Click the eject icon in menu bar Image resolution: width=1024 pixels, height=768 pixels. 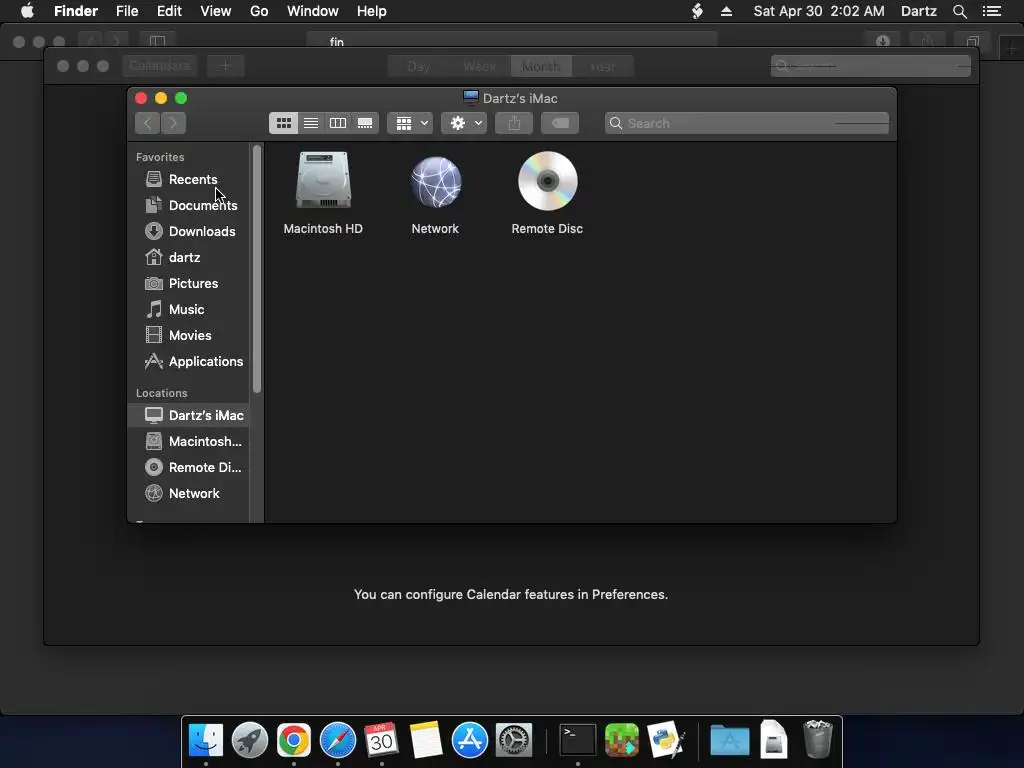[726, 11]
